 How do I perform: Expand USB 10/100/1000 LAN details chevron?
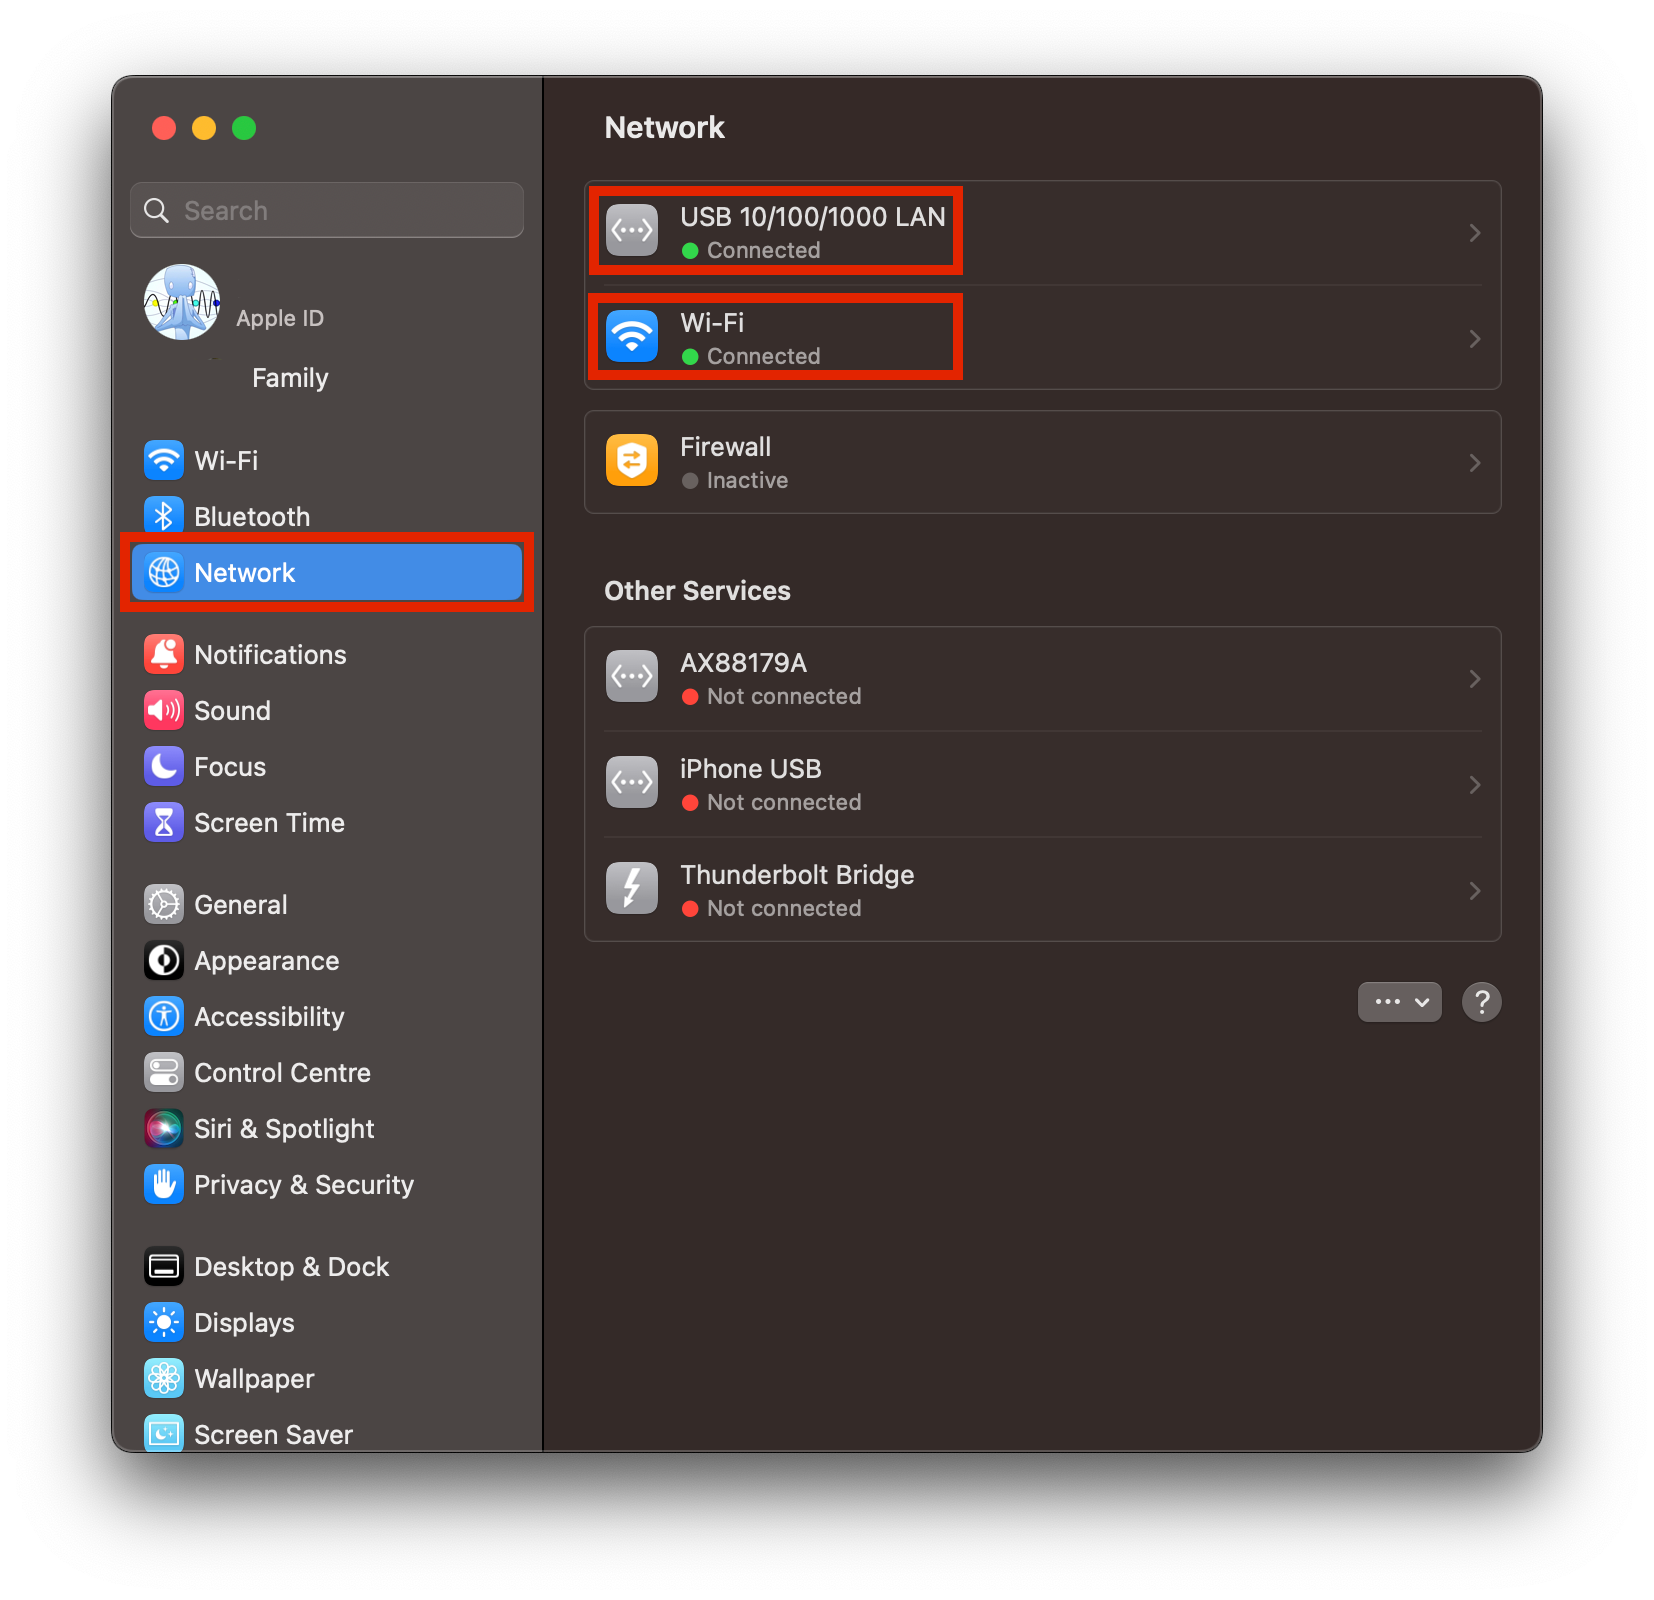click(x=1474, y=233)
